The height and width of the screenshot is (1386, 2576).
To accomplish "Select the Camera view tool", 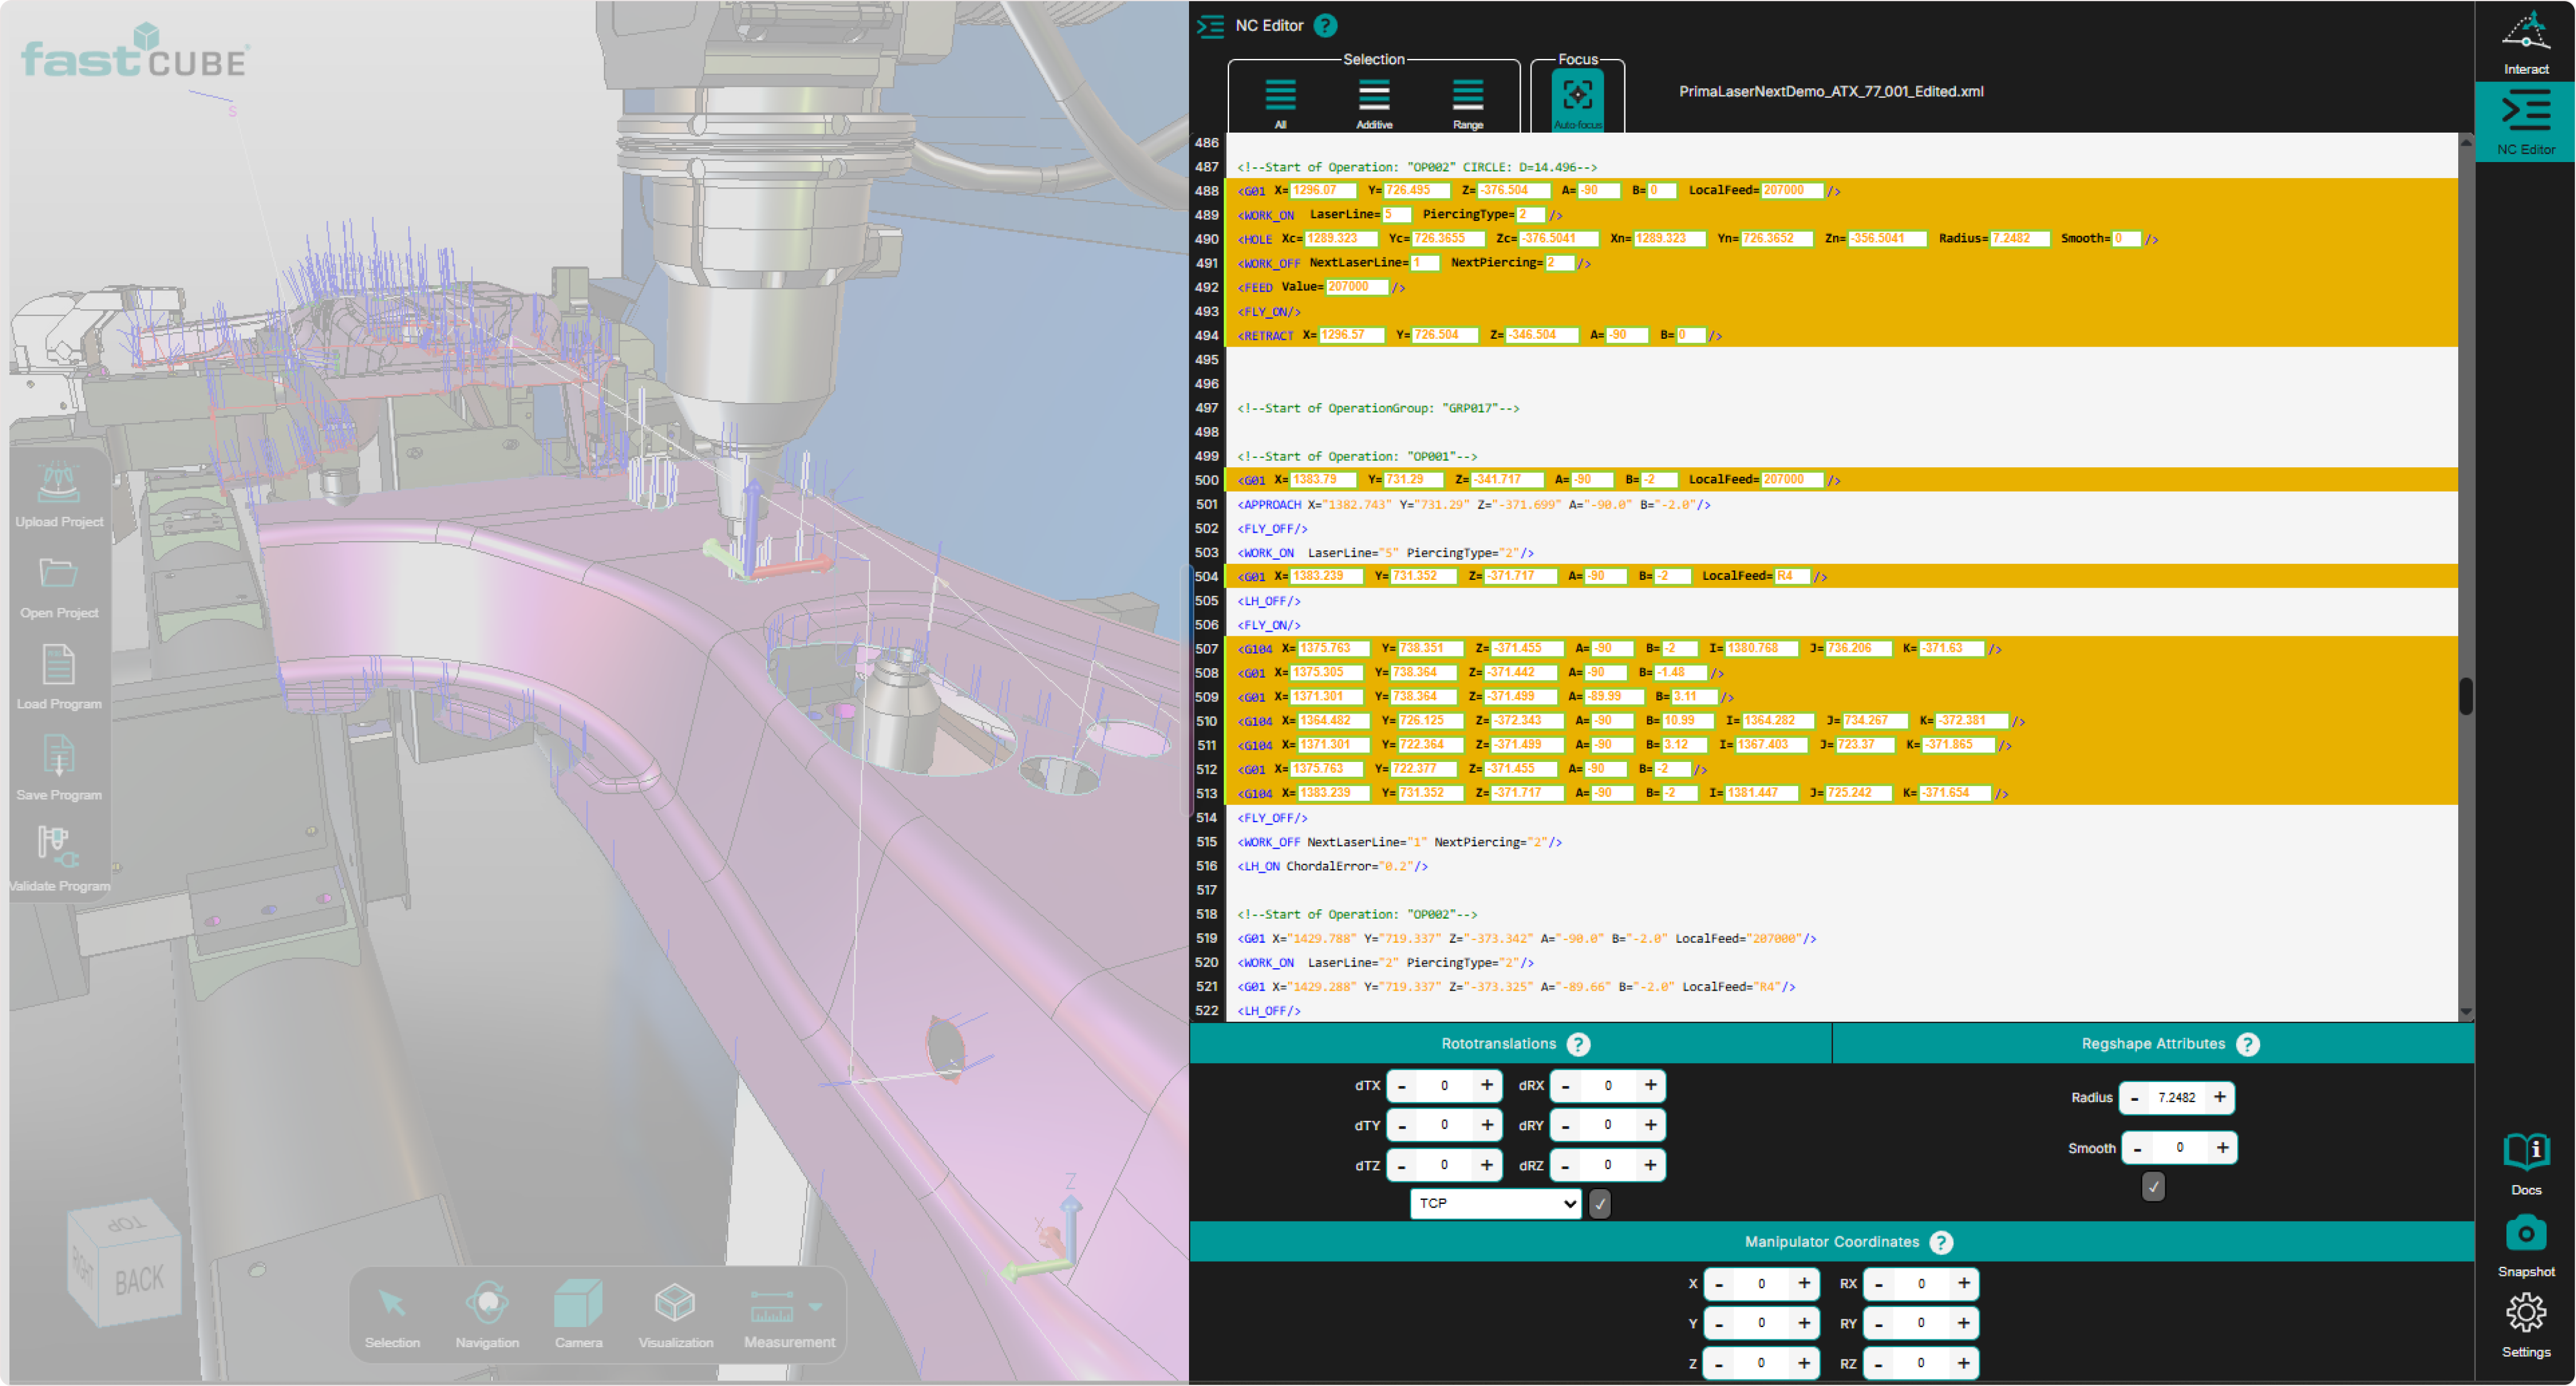I will click(578, 1303).
